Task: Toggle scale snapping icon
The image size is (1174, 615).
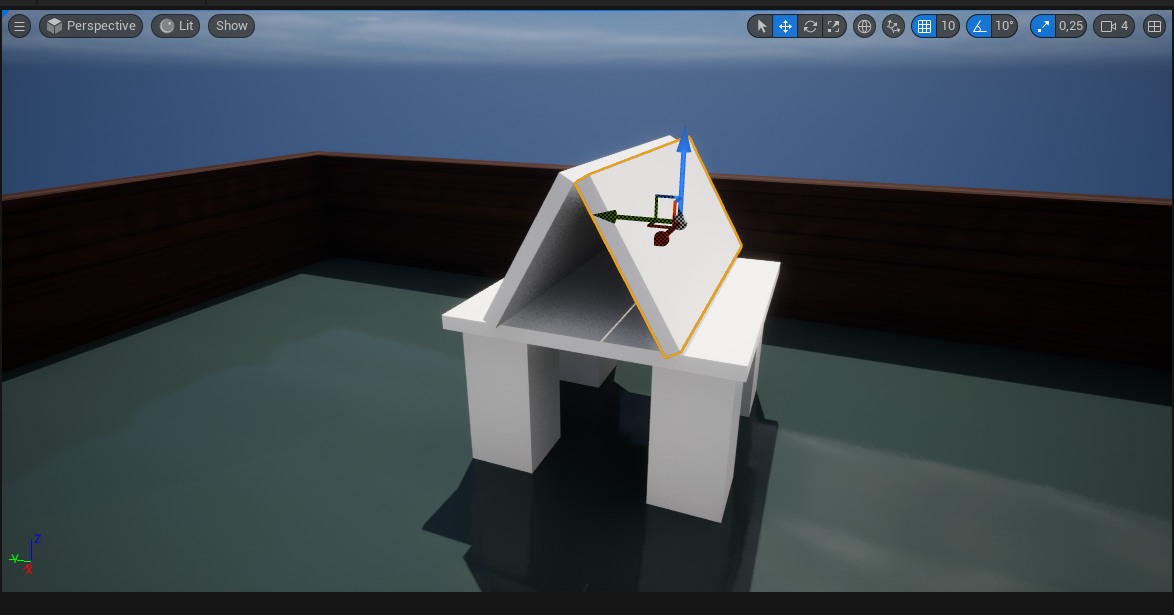Action: (x=1043, y=26)
